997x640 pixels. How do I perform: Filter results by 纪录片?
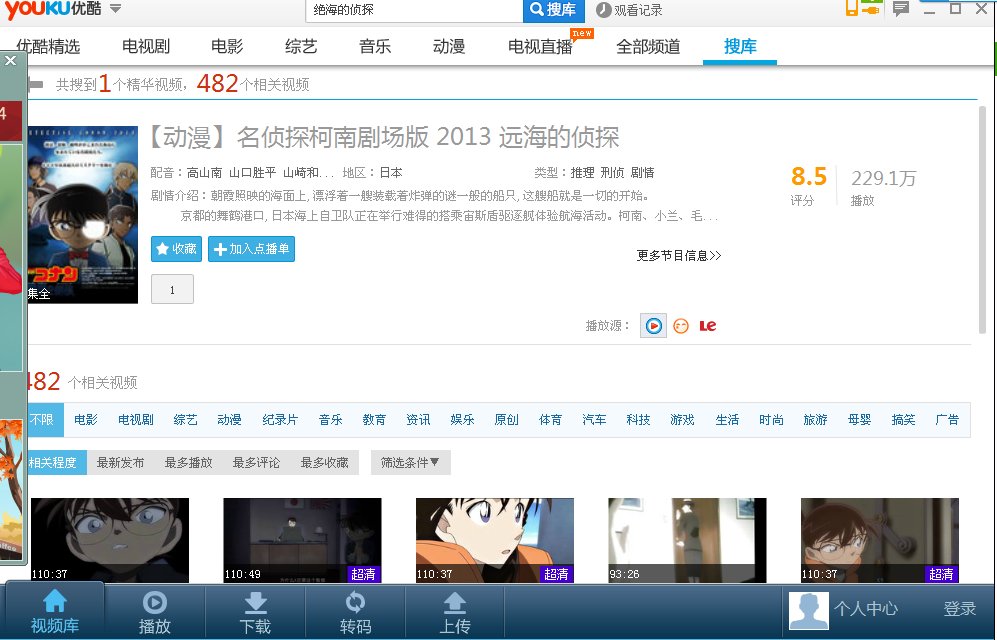point(280,419)
